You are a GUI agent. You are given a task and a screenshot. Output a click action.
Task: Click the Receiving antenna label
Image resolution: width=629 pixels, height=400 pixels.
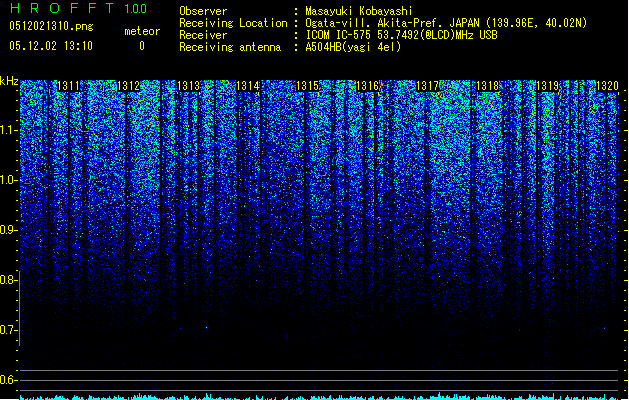point(230,47)
